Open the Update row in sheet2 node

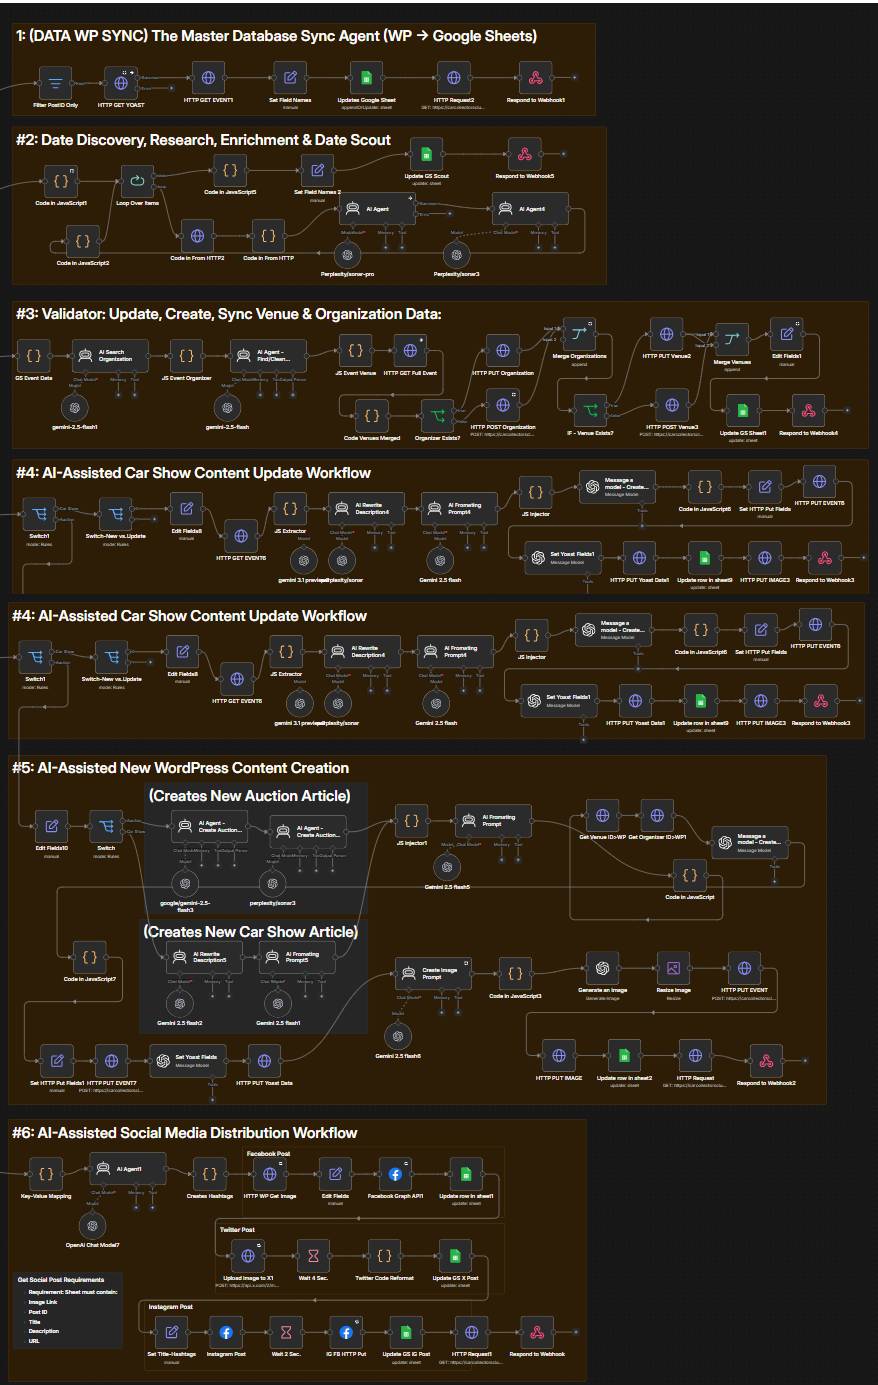[x=624, y=1055]
